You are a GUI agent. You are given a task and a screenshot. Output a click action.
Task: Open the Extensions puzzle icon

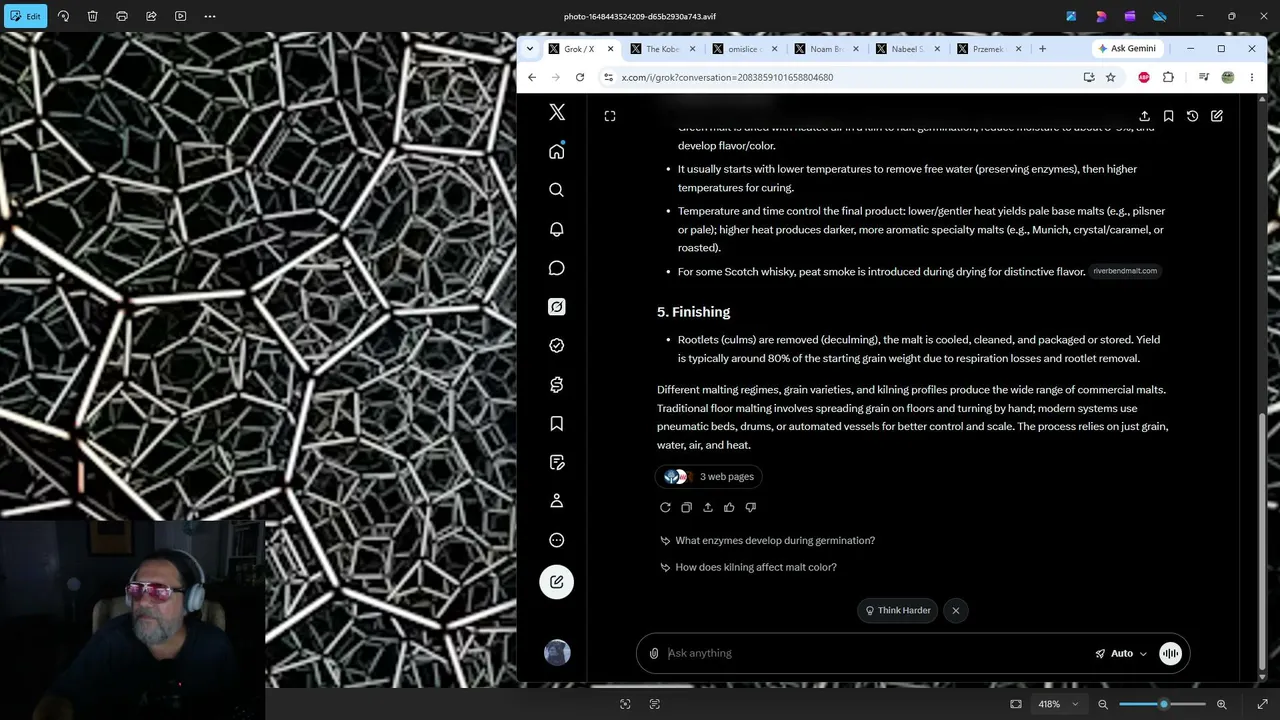[x=1168, y=77]
